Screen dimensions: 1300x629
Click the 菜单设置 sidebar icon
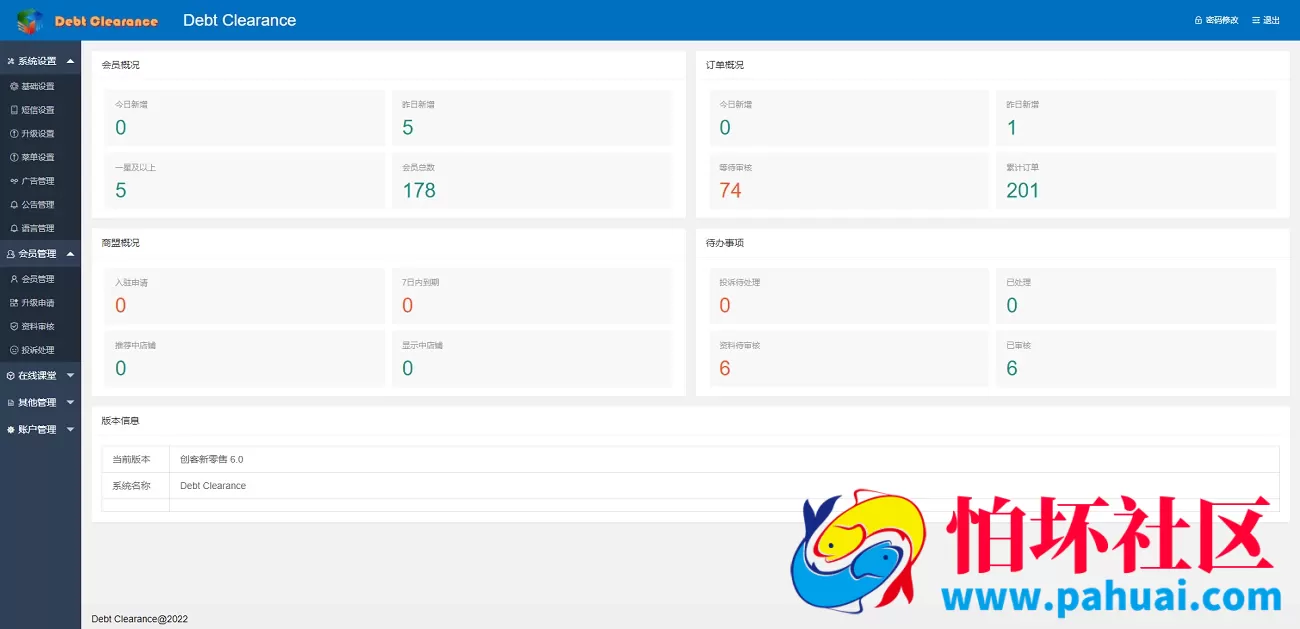pos(14,157)
